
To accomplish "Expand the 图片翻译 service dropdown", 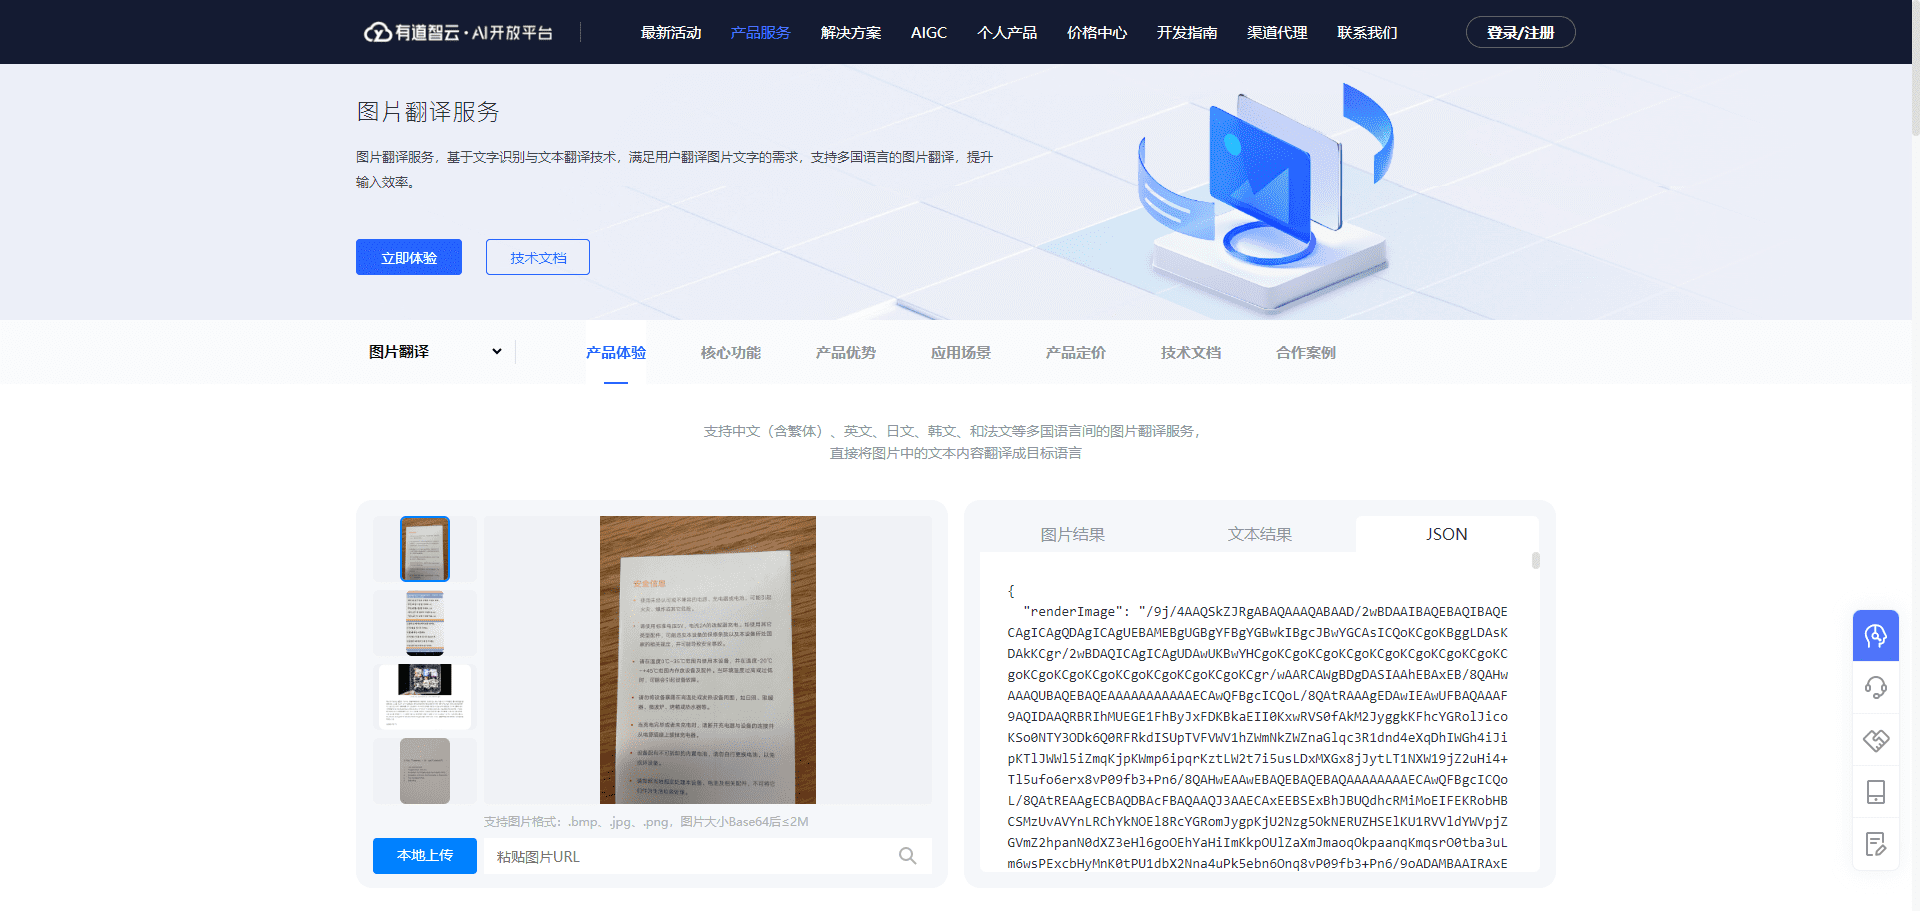I will [435, 352].
